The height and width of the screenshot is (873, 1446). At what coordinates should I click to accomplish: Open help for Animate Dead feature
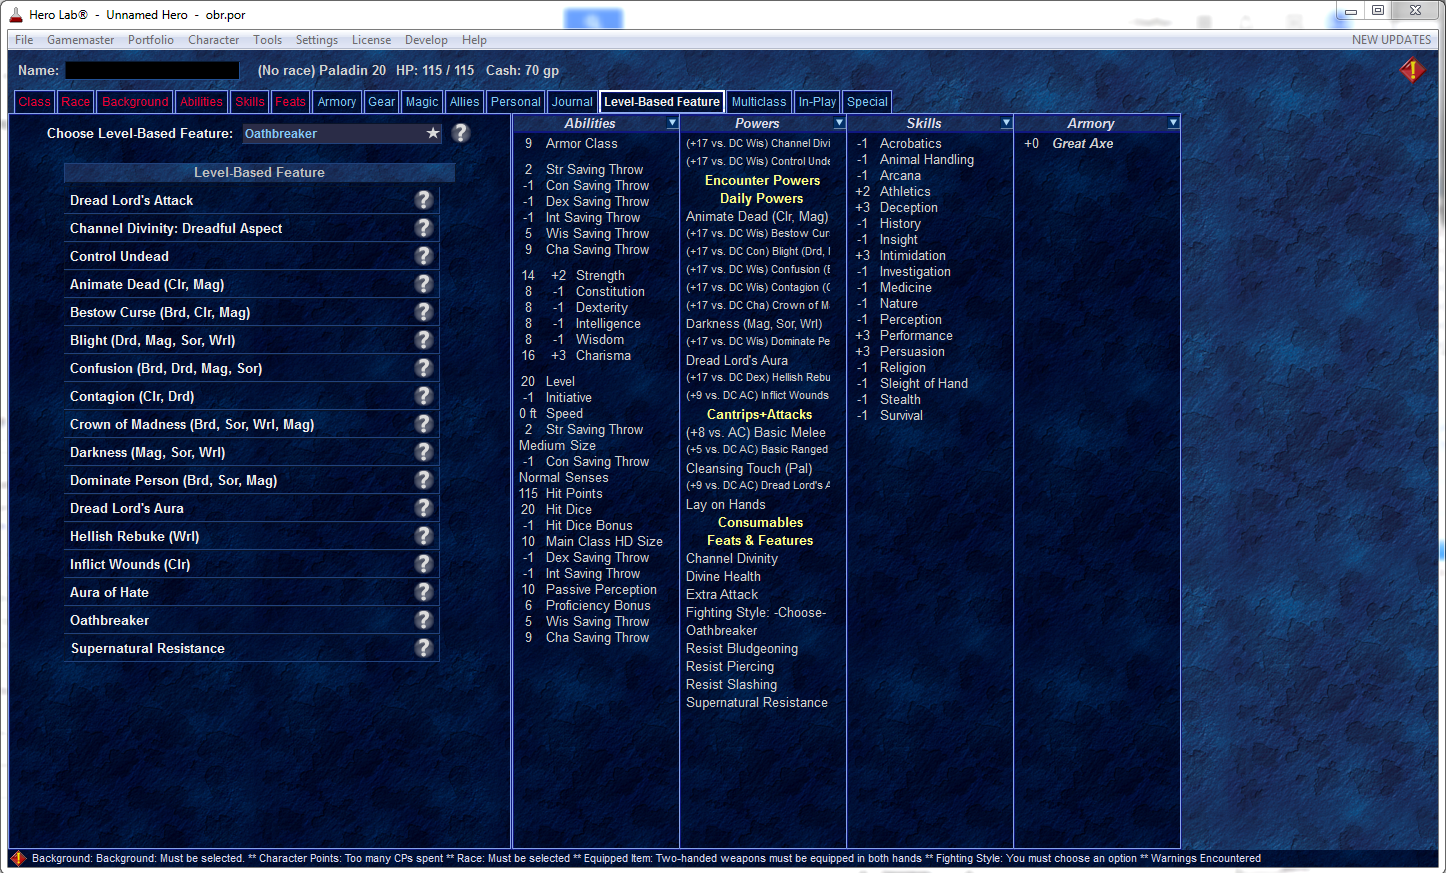[424, 284]
